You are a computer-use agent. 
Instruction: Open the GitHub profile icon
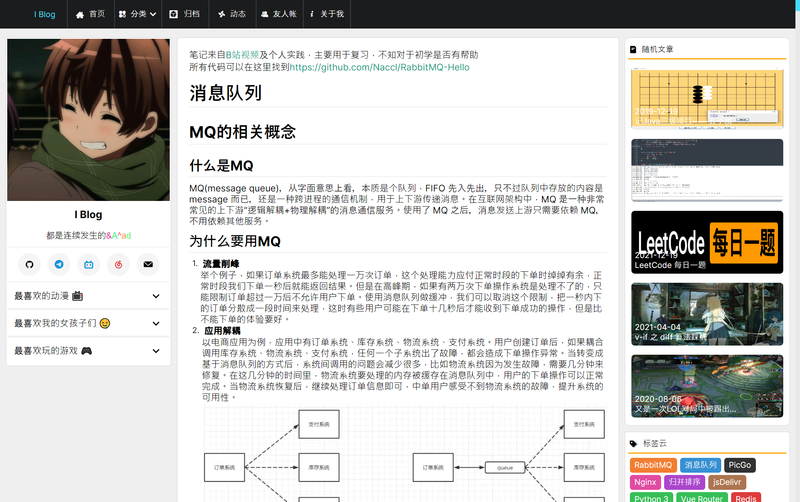(29, 264)
